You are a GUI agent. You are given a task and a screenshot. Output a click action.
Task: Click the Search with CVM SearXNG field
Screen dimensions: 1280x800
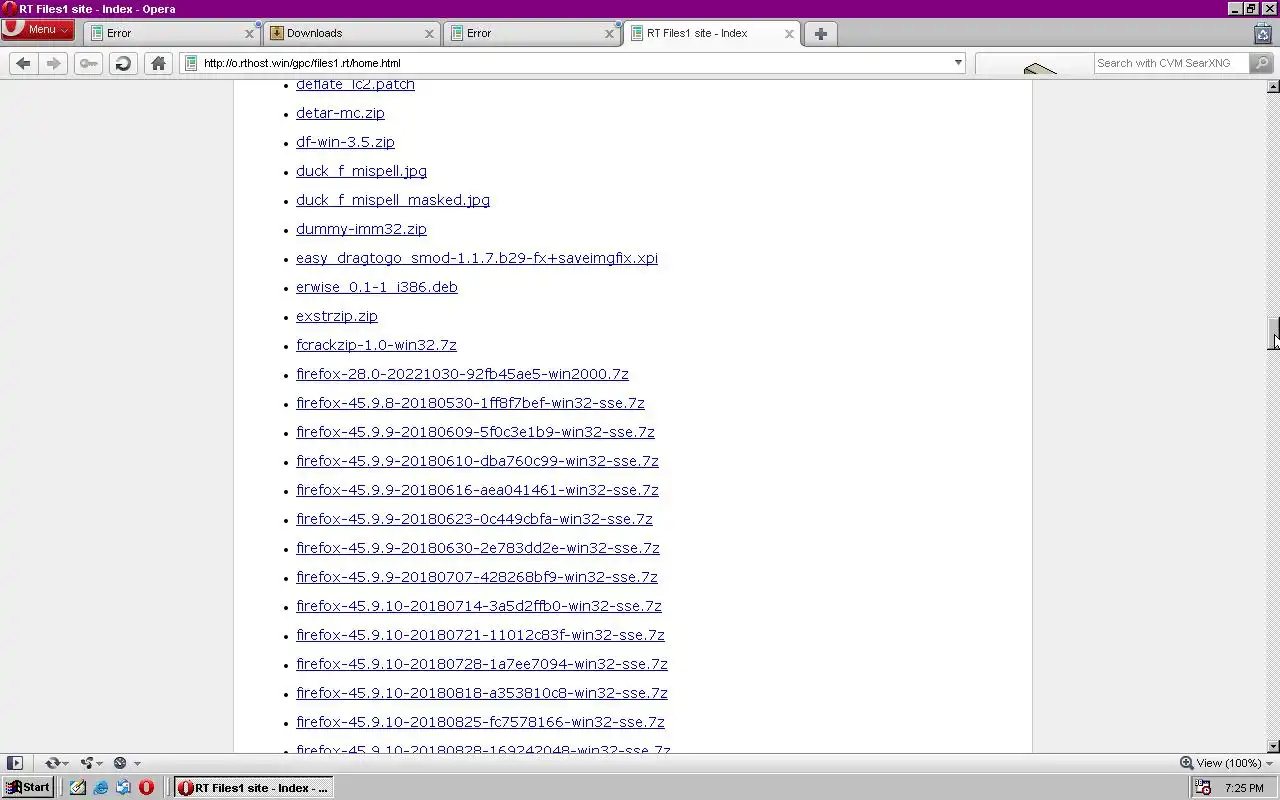tap(1170, 63)
